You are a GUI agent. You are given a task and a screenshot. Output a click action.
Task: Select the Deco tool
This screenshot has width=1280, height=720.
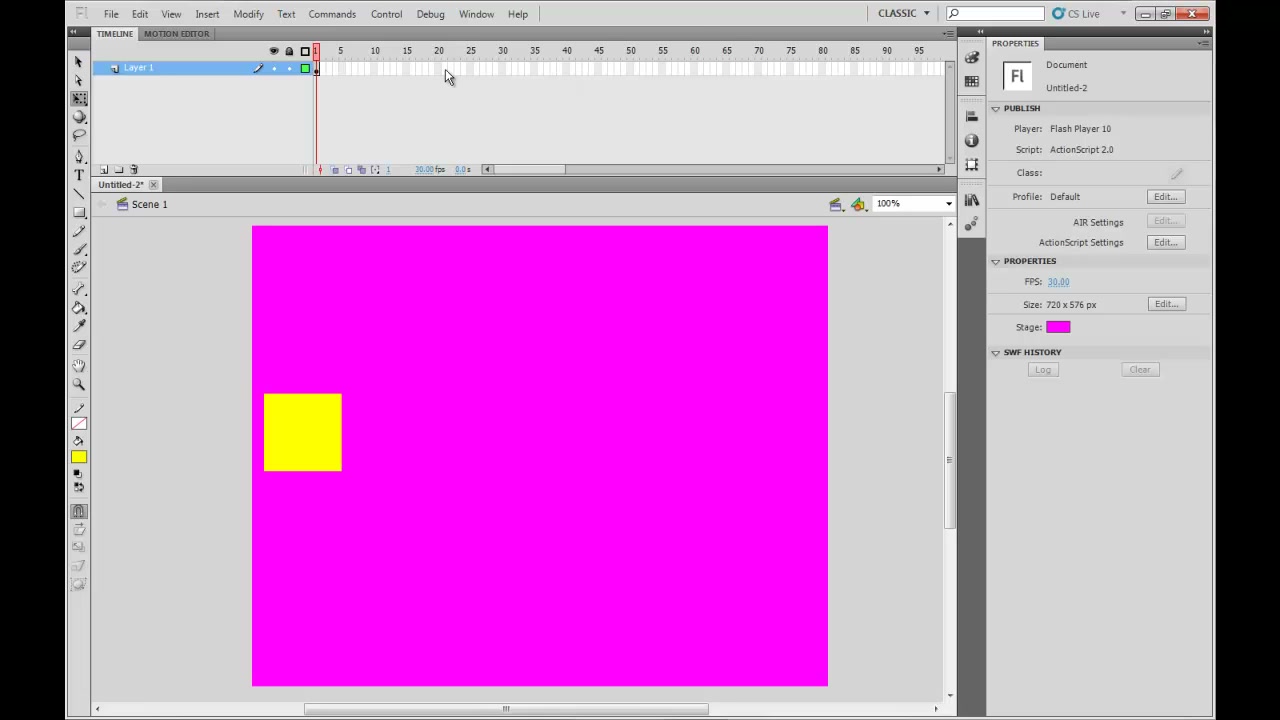click(79, 267)
